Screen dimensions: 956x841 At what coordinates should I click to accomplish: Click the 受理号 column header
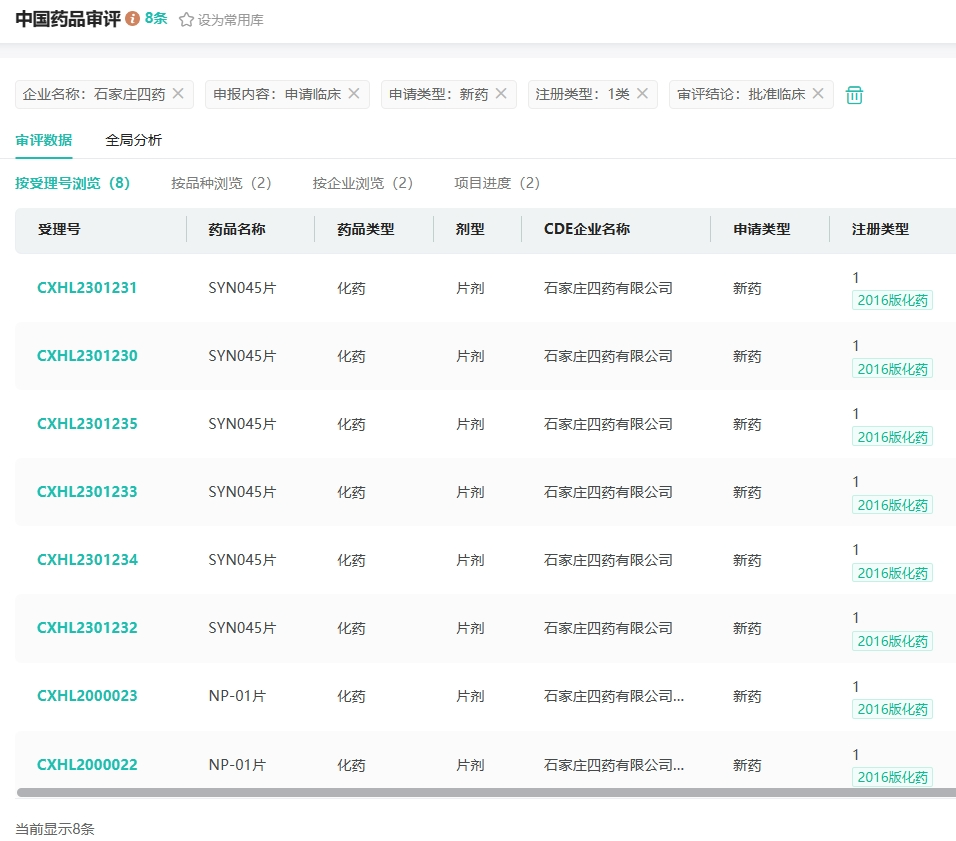tap(59, 229)
